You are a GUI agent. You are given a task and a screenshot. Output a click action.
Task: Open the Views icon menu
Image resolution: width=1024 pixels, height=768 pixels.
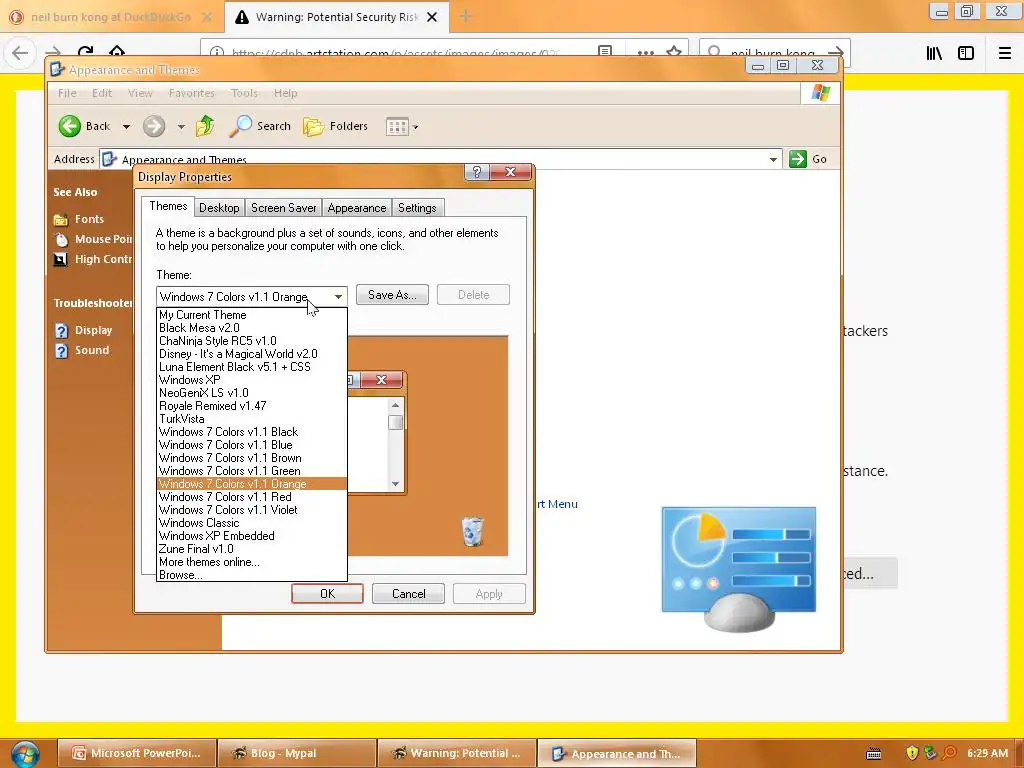[x=397, y=126]
